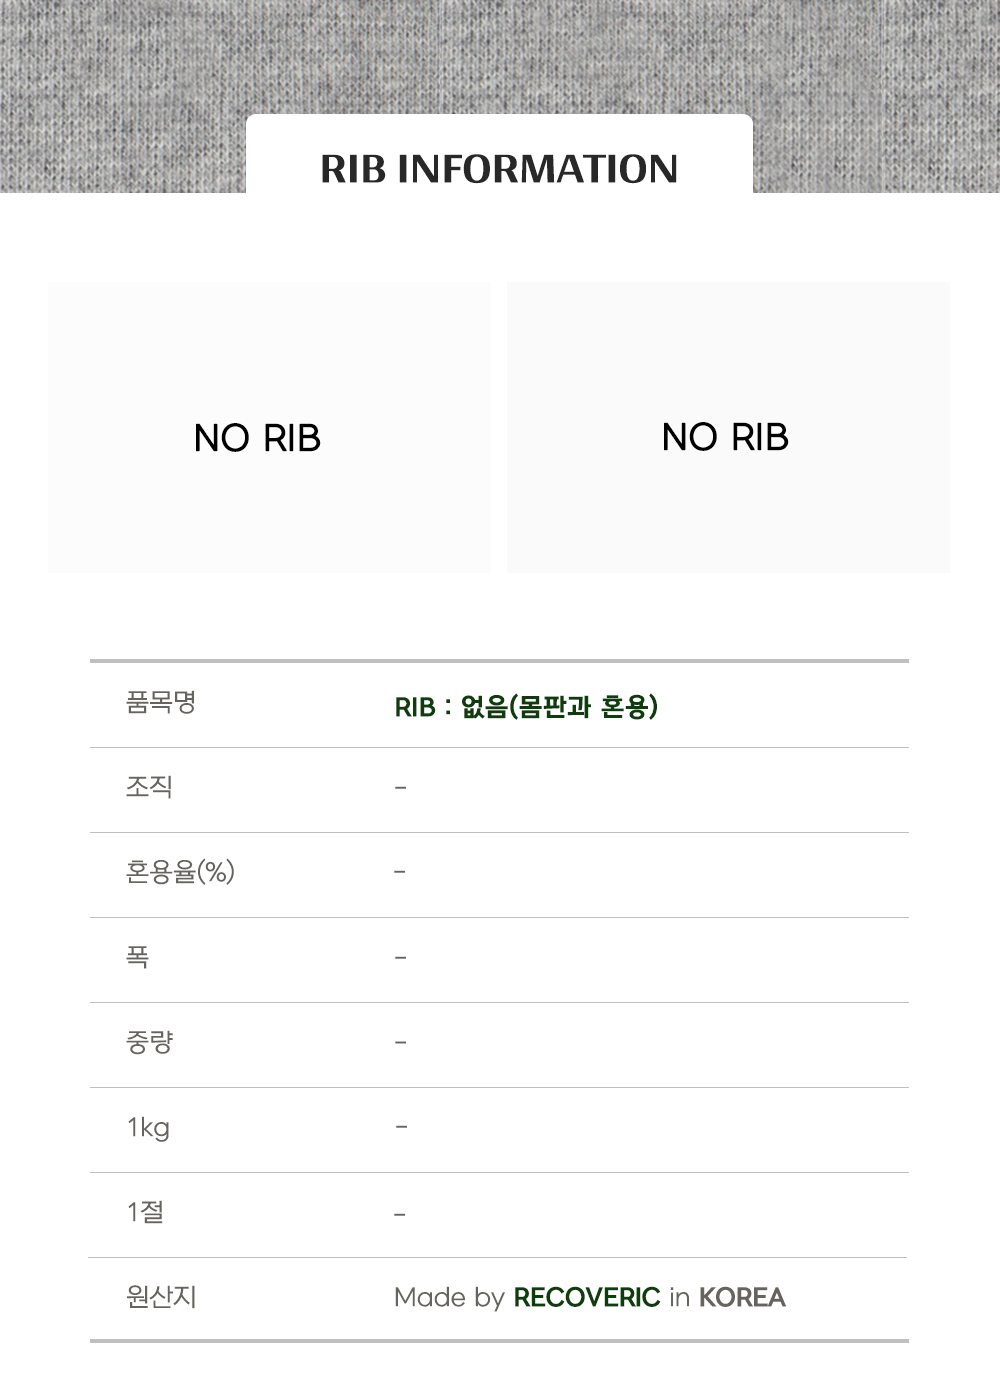
Task: Click the KOREA origin text
Action: pyautogui.click(x=742, y=1297)
